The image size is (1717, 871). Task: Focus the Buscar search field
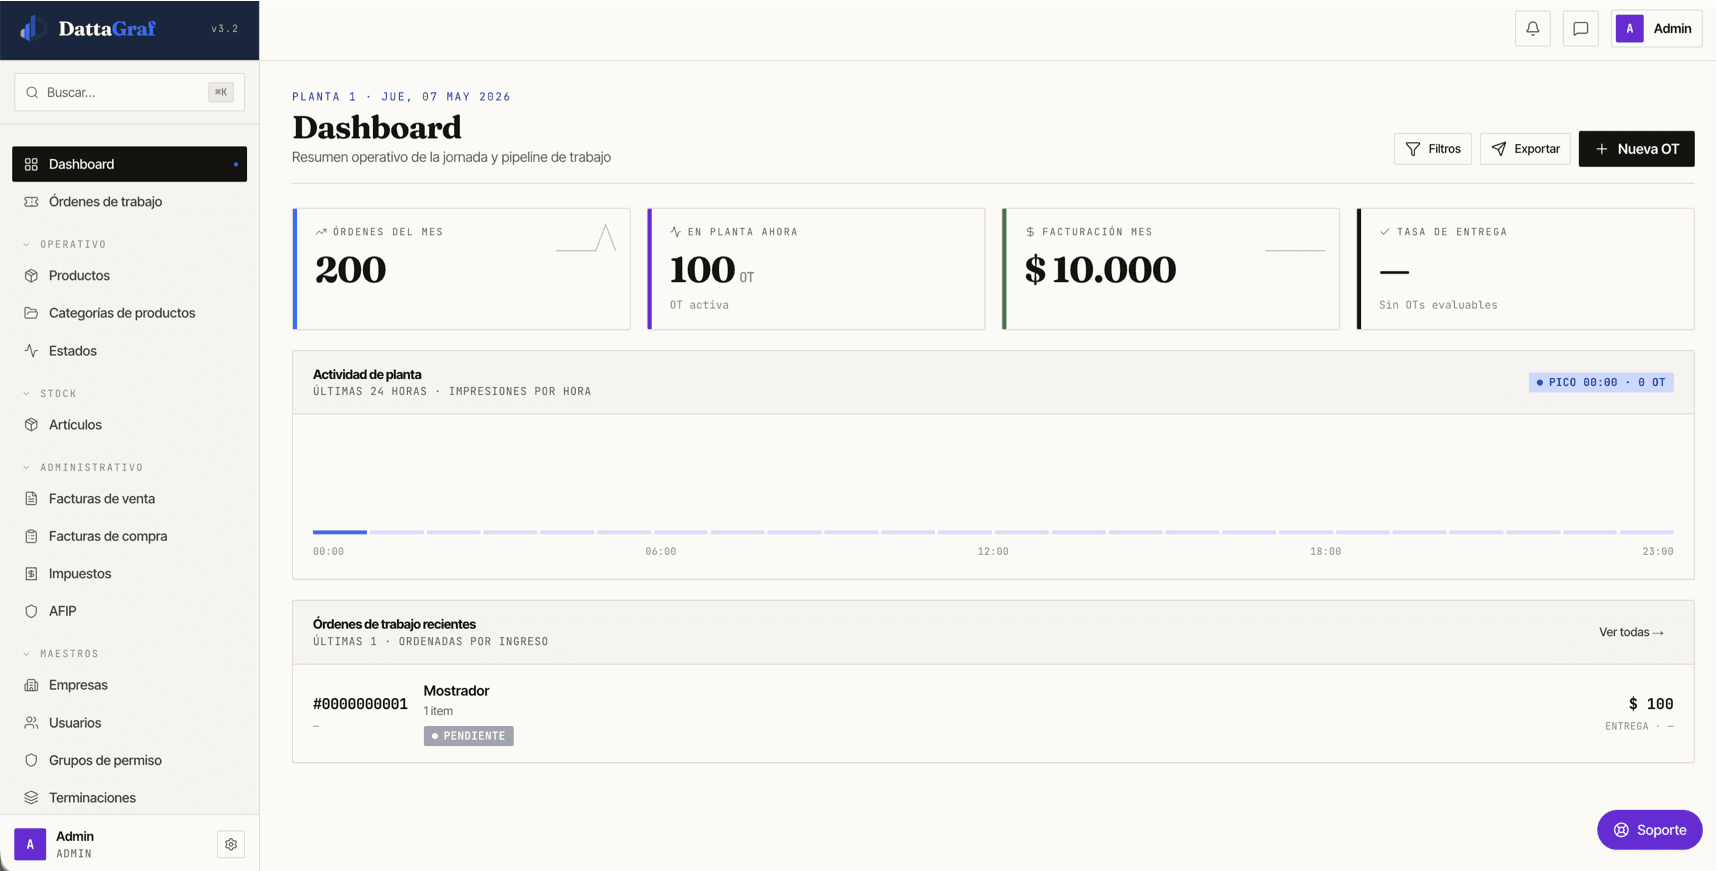pos(129,92)
